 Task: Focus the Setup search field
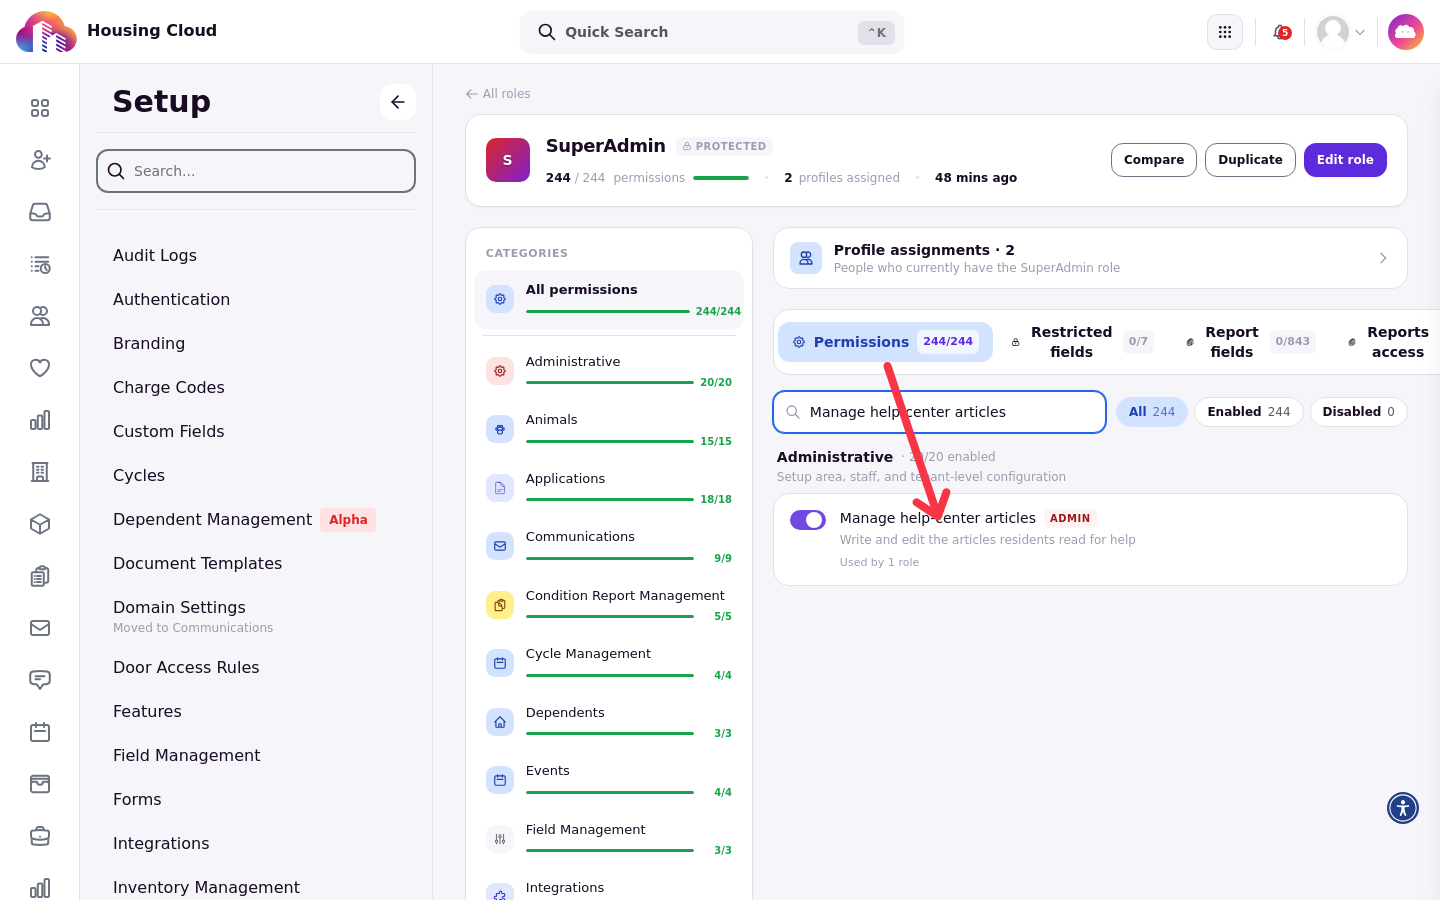256,171
